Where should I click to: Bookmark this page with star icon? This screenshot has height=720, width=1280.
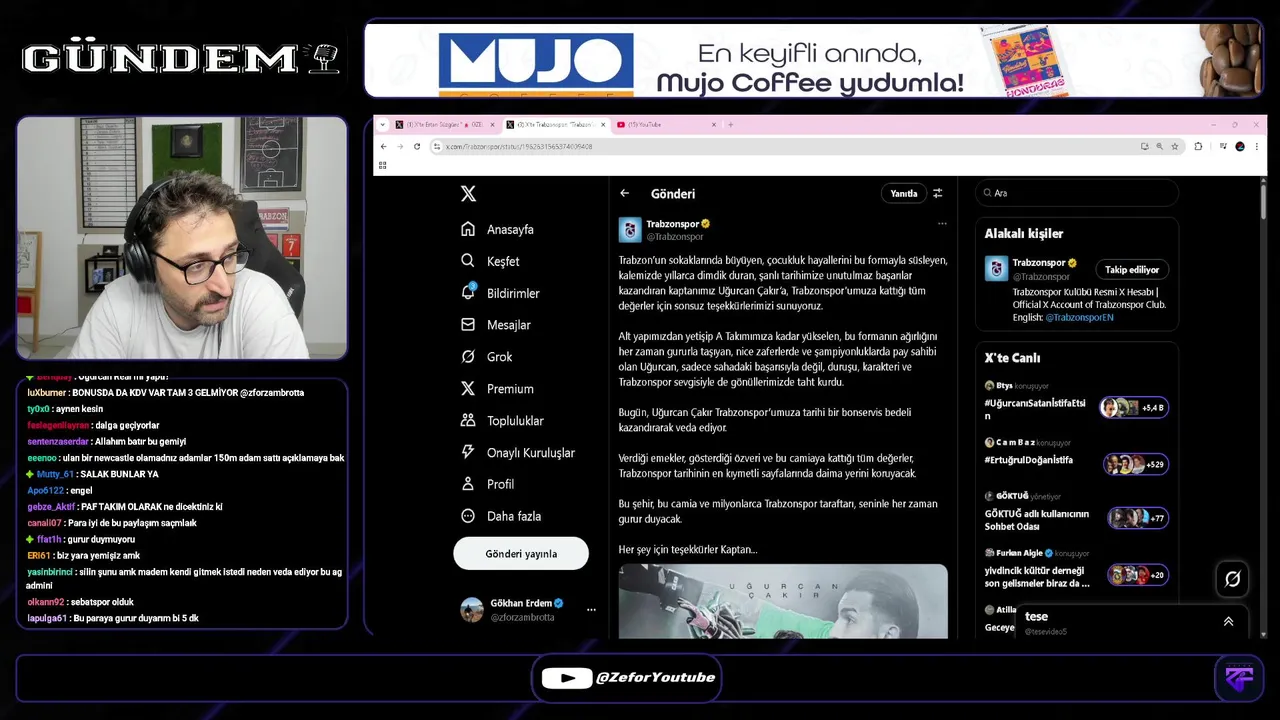(x=1174, y=146)
